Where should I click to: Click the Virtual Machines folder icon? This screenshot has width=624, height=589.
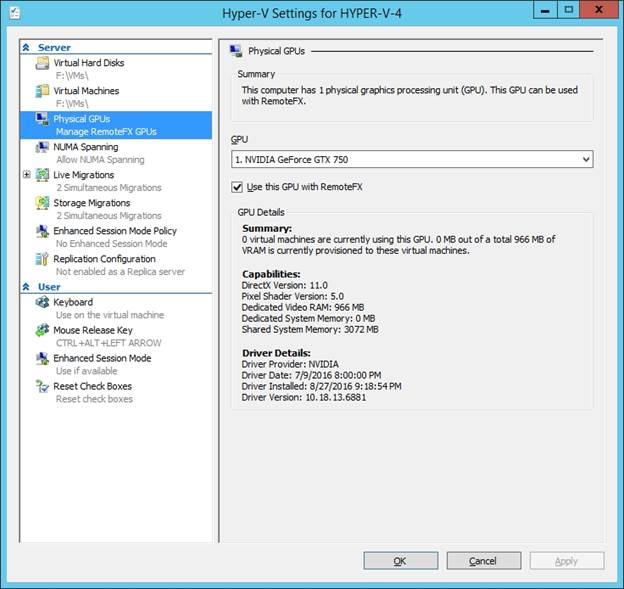42,91
